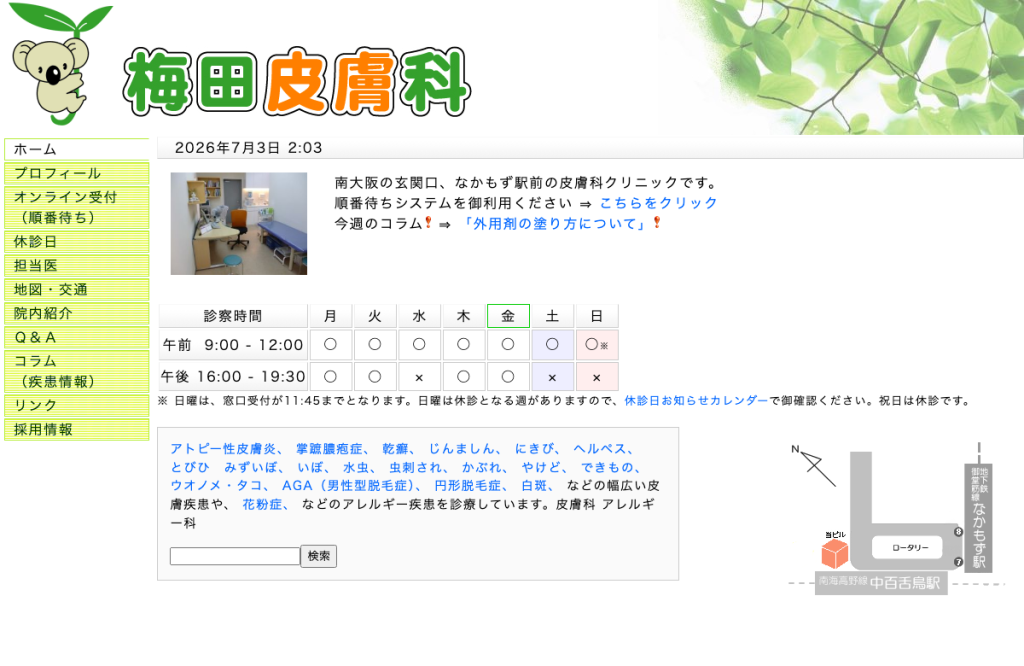The image size is (1024, 666).
Task: Open the 外用剤の塗り方について column link
Action: 554,224
